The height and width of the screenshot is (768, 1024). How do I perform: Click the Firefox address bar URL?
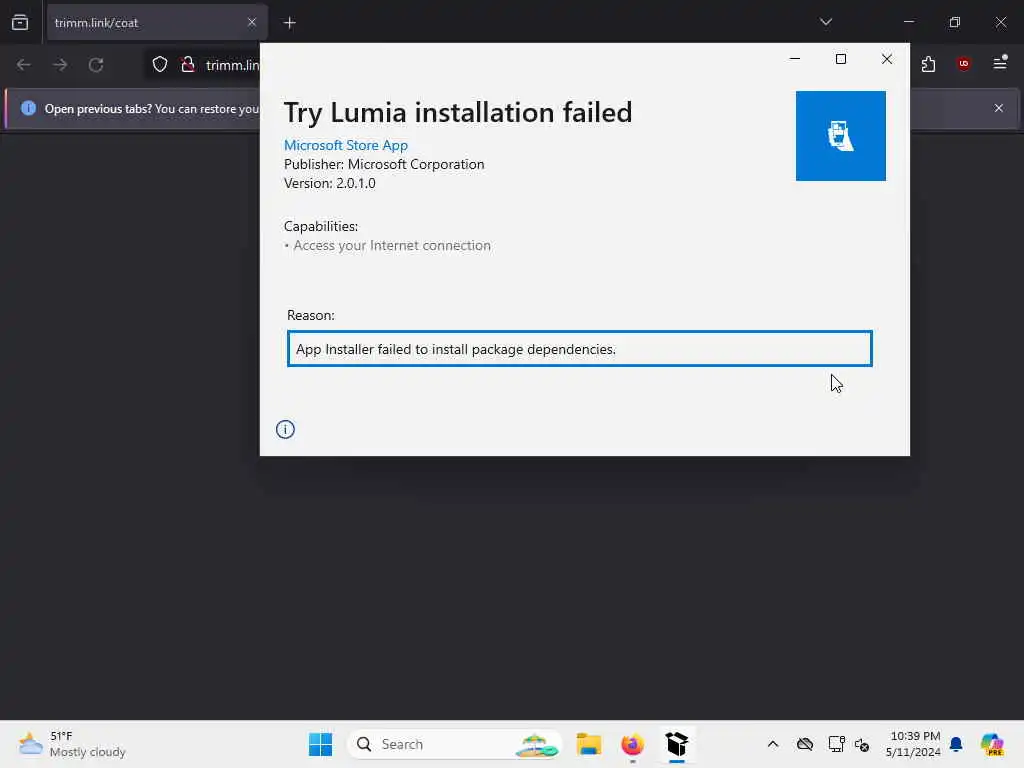point(232,65)
